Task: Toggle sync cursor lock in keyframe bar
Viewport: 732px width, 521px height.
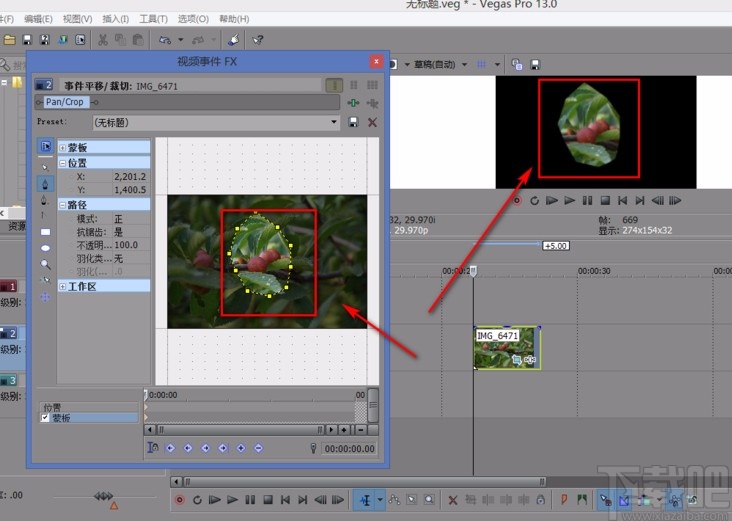Action: [x=153, y=449]
